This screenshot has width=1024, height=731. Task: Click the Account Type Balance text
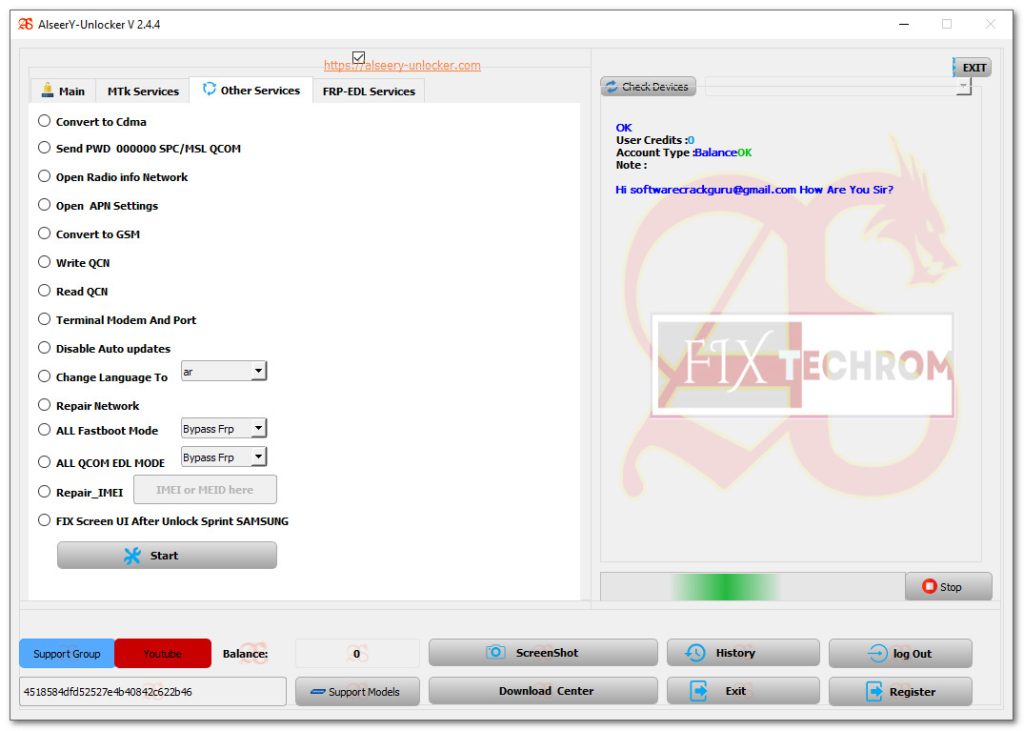point(684,152)
